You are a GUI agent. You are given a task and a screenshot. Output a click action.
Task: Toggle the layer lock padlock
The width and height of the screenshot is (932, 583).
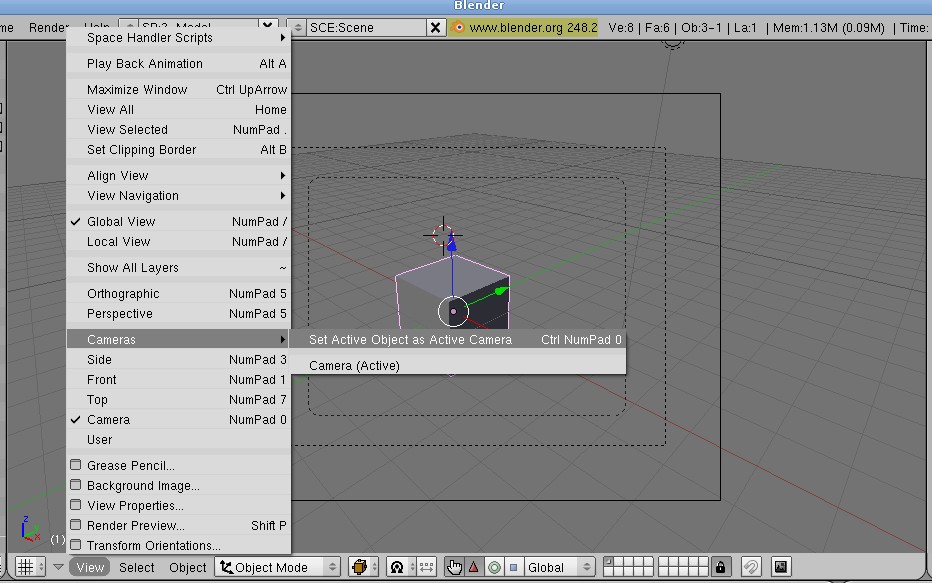point(720,567)
